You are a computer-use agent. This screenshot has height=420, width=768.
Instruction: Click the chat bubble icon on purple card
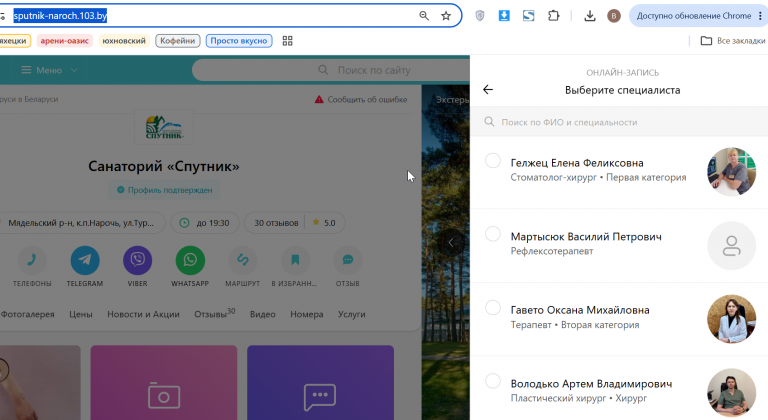click(x=320, y=397)
